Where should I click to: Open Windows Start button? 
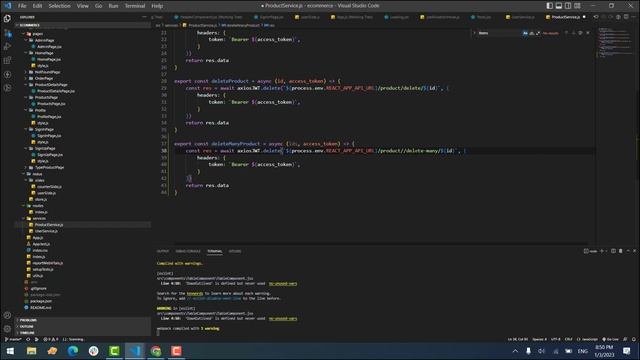(x=10, y=351)
